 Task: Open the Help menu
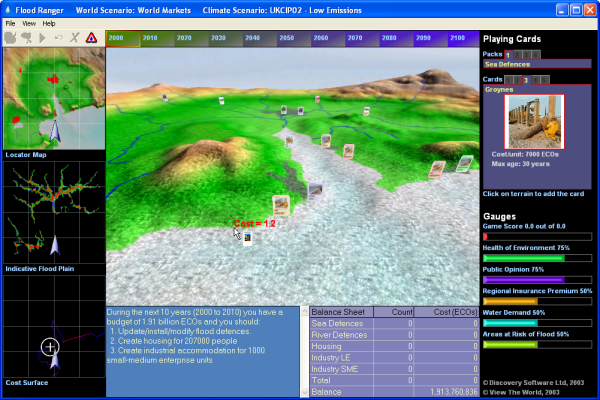(49, 23)
